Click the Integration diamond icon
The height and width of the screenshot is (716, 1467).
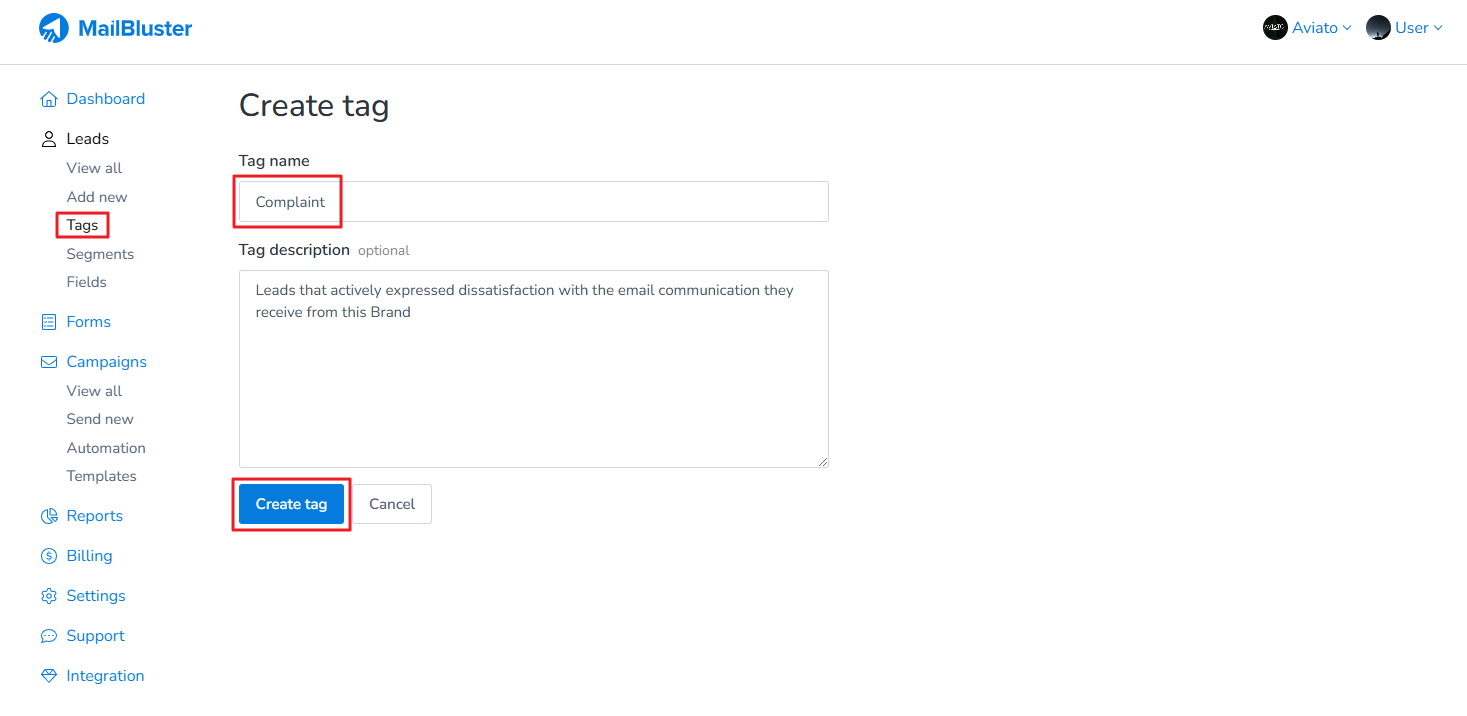coord(48,676)
